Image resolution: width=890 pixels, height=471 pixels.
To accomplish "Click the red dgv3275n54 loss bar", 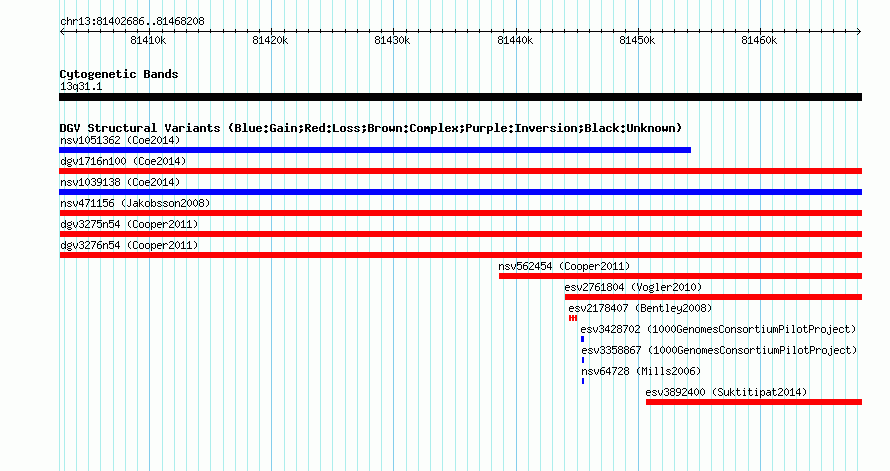I will click(x=460, y=234).
